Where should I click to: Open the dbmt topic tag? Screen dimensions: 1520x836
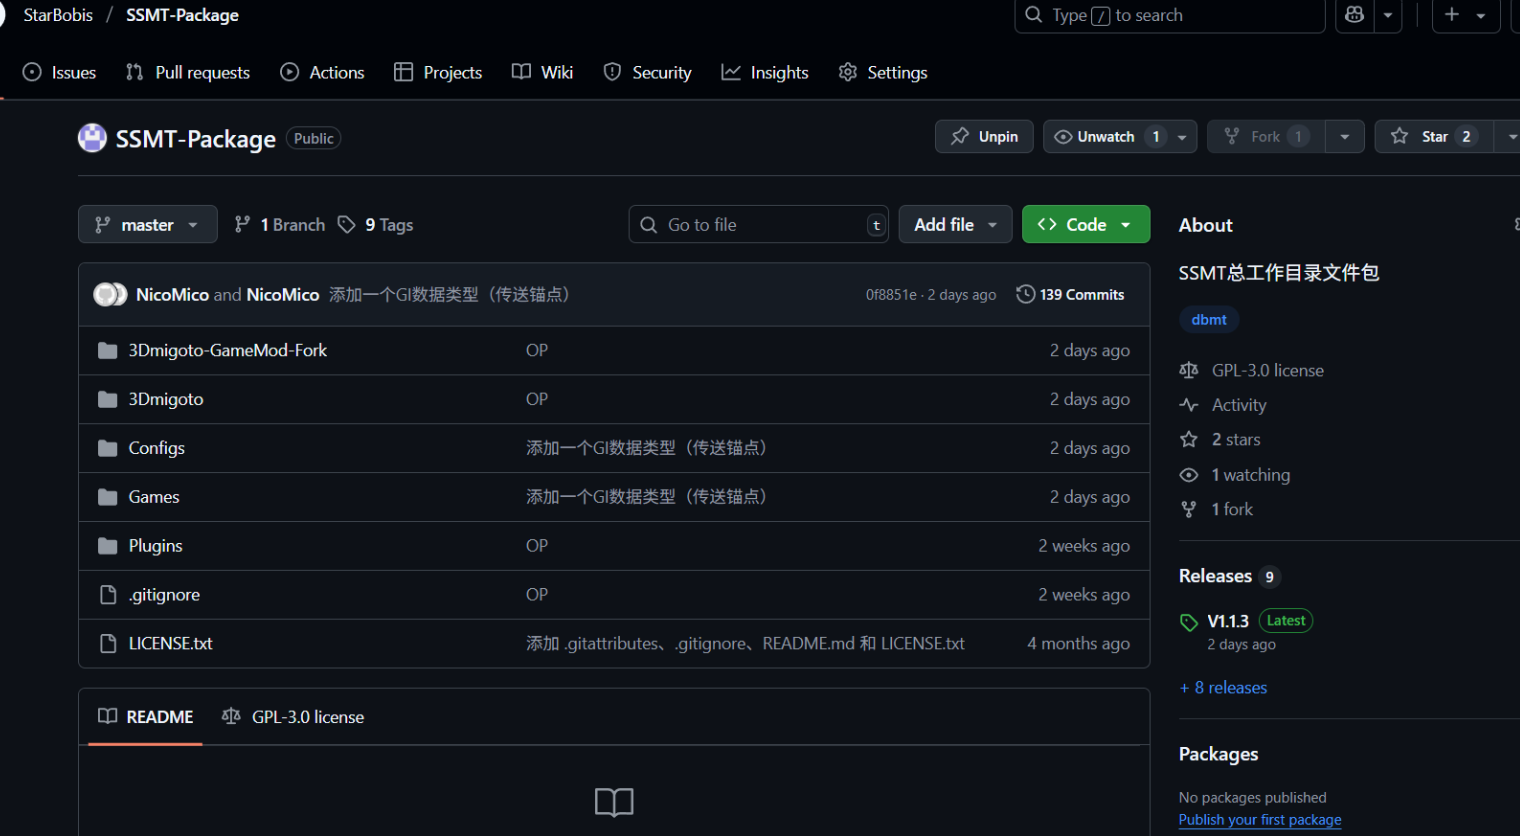coord(1208,319)
